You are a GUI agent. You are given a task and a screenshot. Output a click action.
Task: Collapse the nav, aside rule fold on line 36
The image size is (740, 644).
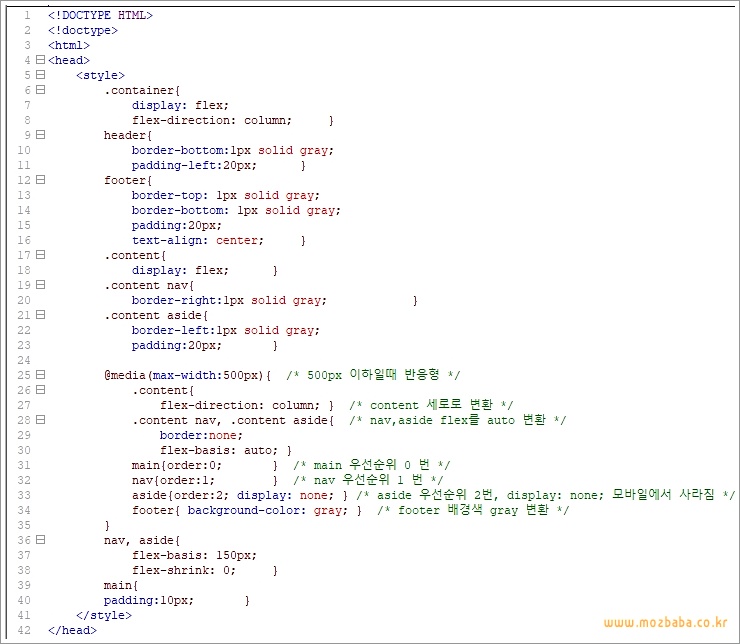click(41, 539)
